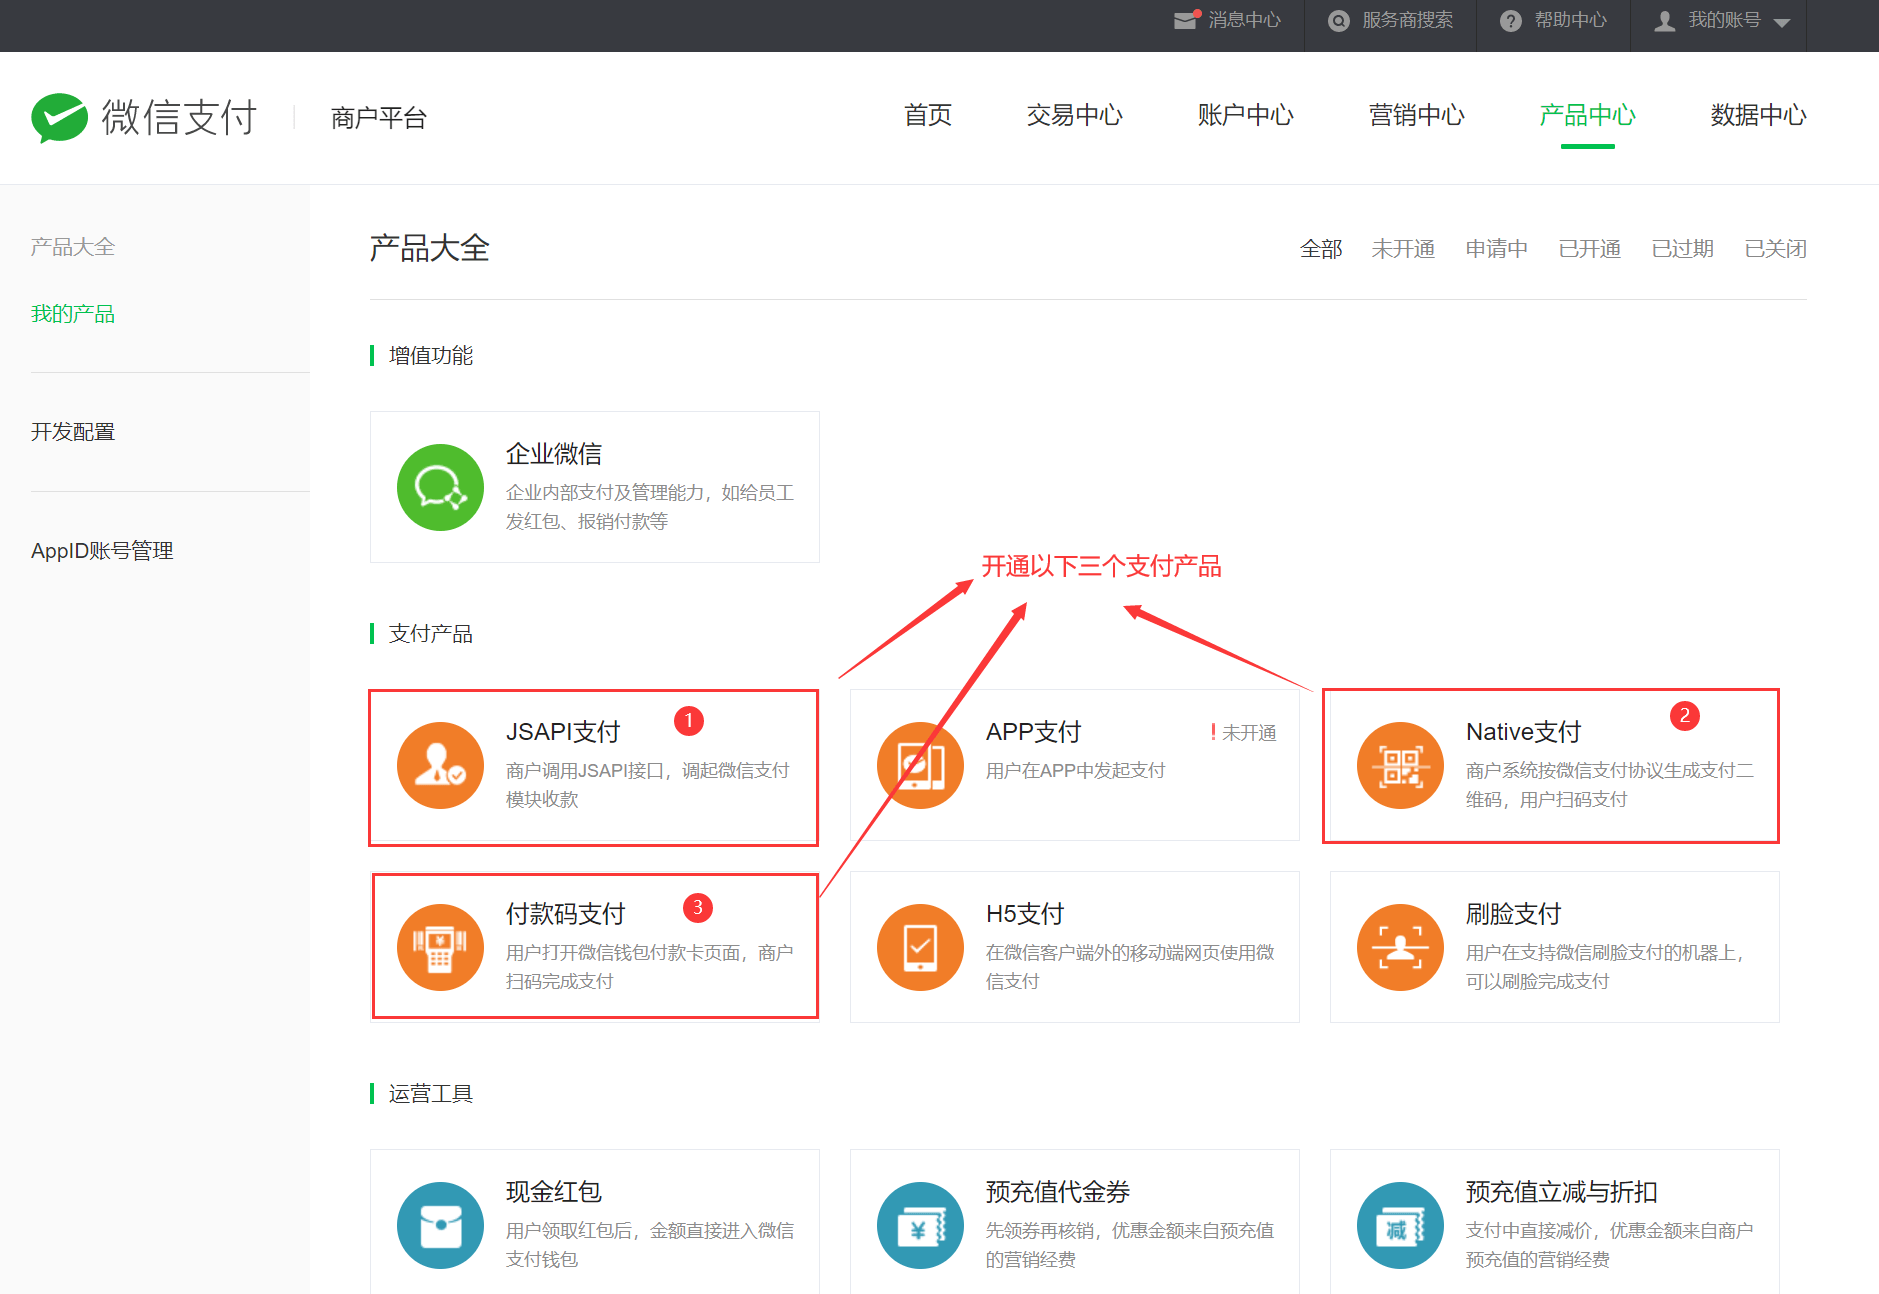Select 开发配置 in the left sidebar
This screenshot has width=1879, height=1294.
tap(73, 432)
